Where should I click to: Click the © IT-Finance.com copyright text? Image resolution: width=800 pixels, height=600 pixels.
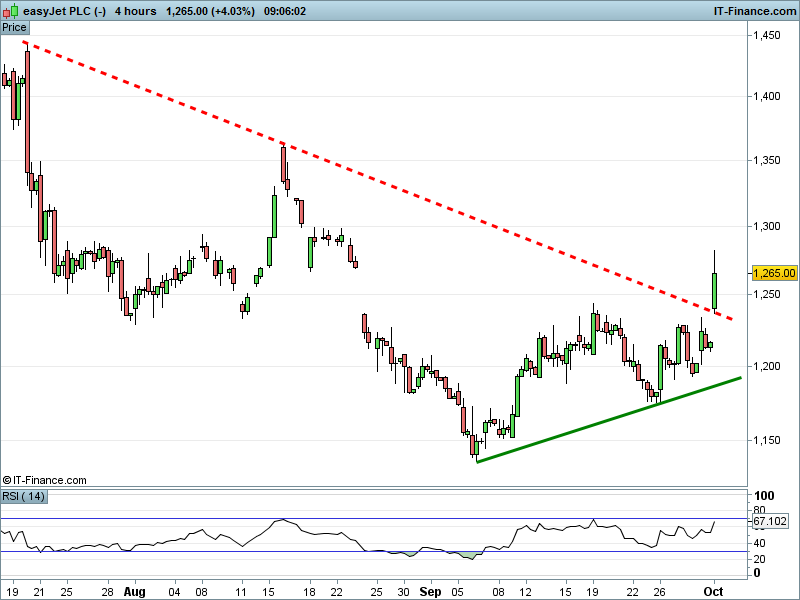click(x=44, y=480)
